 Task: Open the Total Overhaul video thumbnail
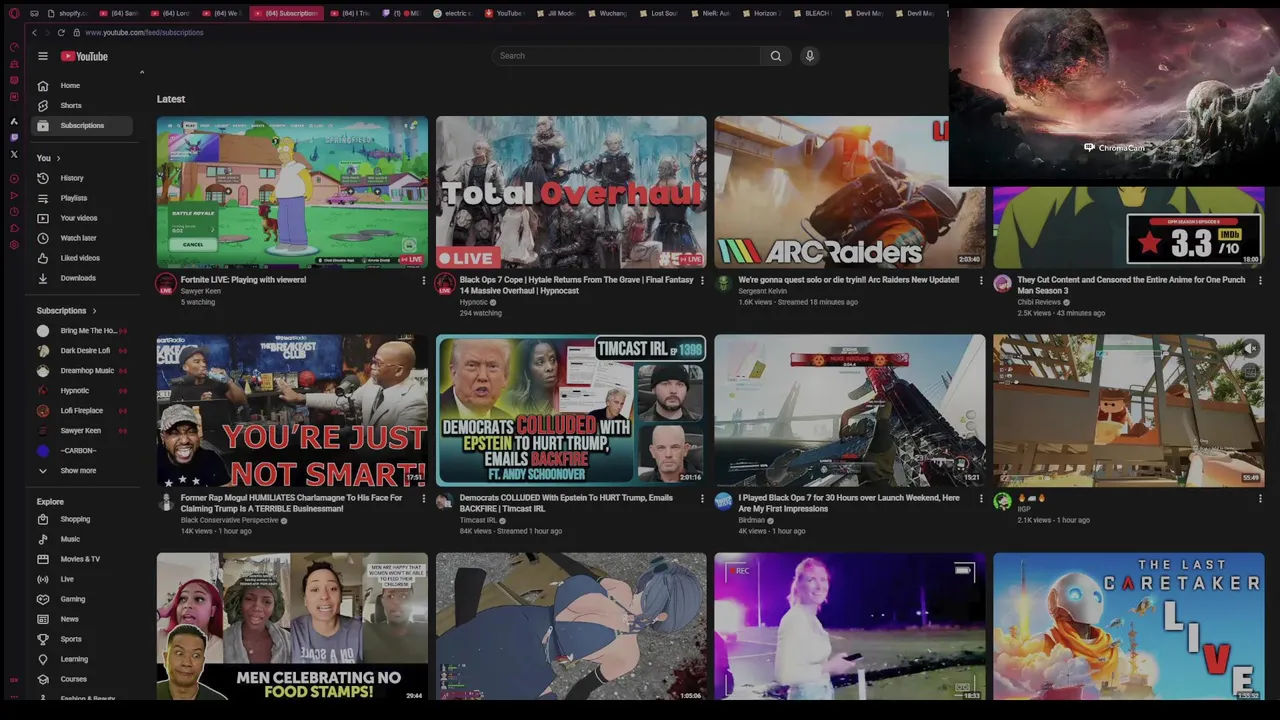(571, 192)
